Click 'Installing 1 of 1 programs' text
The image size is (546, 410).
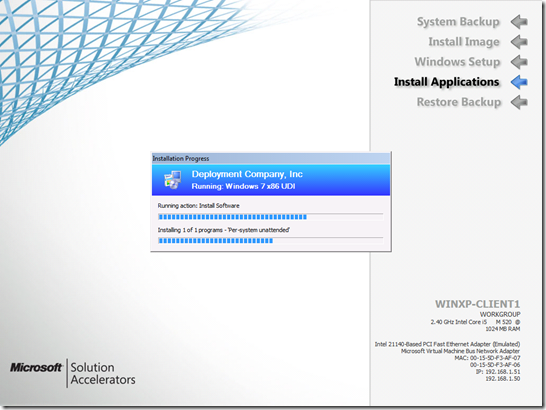(x=224, y=230)
